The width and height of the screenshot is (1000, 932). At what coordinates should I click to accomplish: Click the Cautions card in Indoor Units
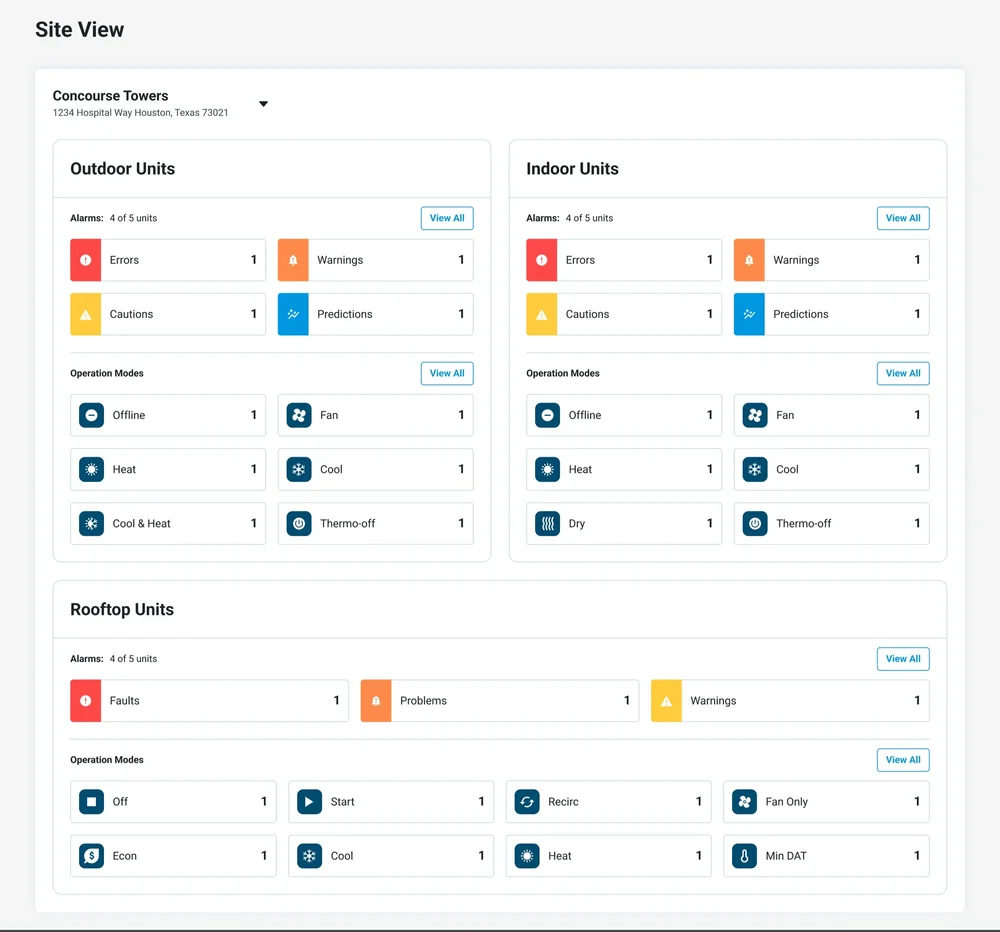click(624, 314)
